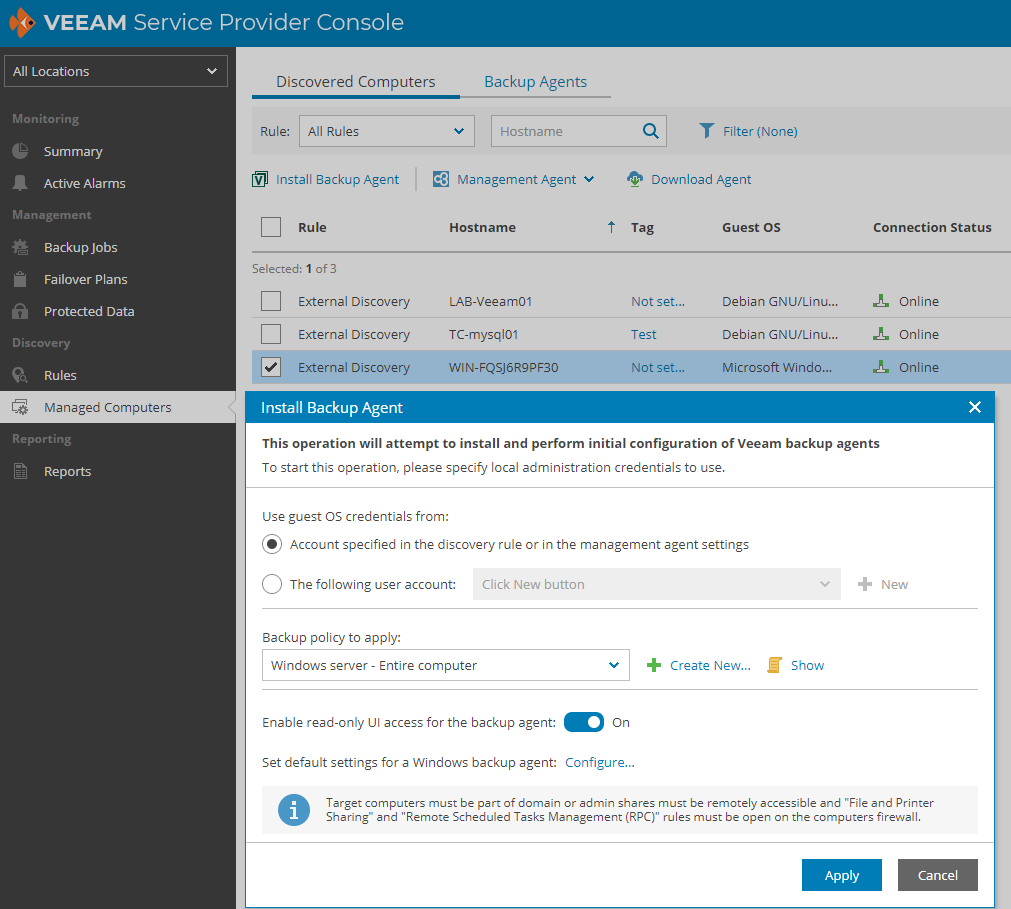
Task: Click the TC-mysql01 online status icon
Action: (x=881, y=334)
